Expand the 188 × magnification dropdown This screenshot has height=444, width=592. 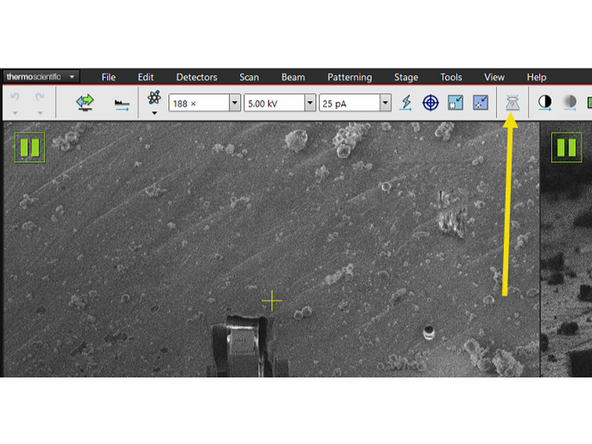tap(234, 103)
